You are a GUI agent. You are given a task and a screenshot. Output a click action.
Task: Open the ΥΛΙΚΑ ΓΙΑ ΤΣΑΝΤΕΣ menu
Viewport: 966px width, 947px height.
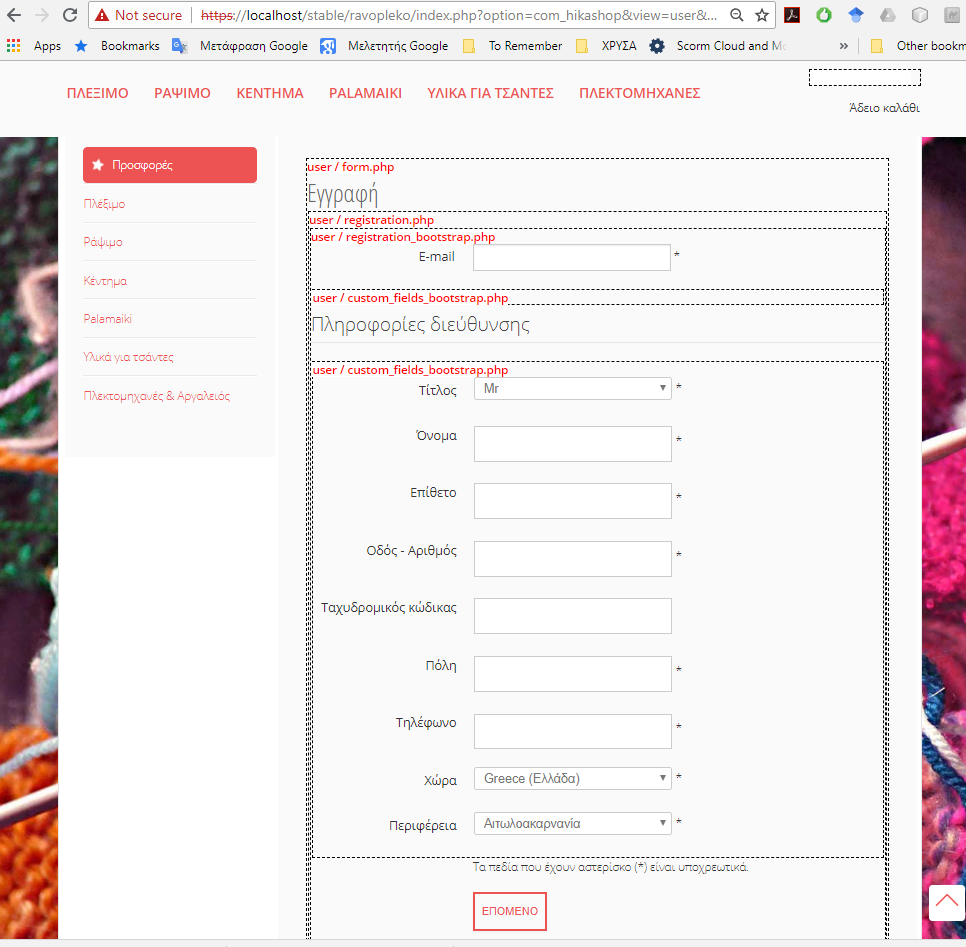click(490, 93)
